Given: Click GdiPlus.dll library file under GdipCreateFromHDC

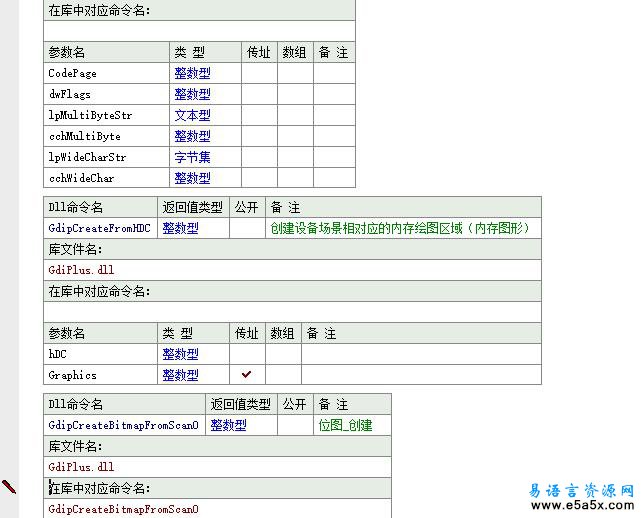Looking at the screenshot, I should (81, 269).
